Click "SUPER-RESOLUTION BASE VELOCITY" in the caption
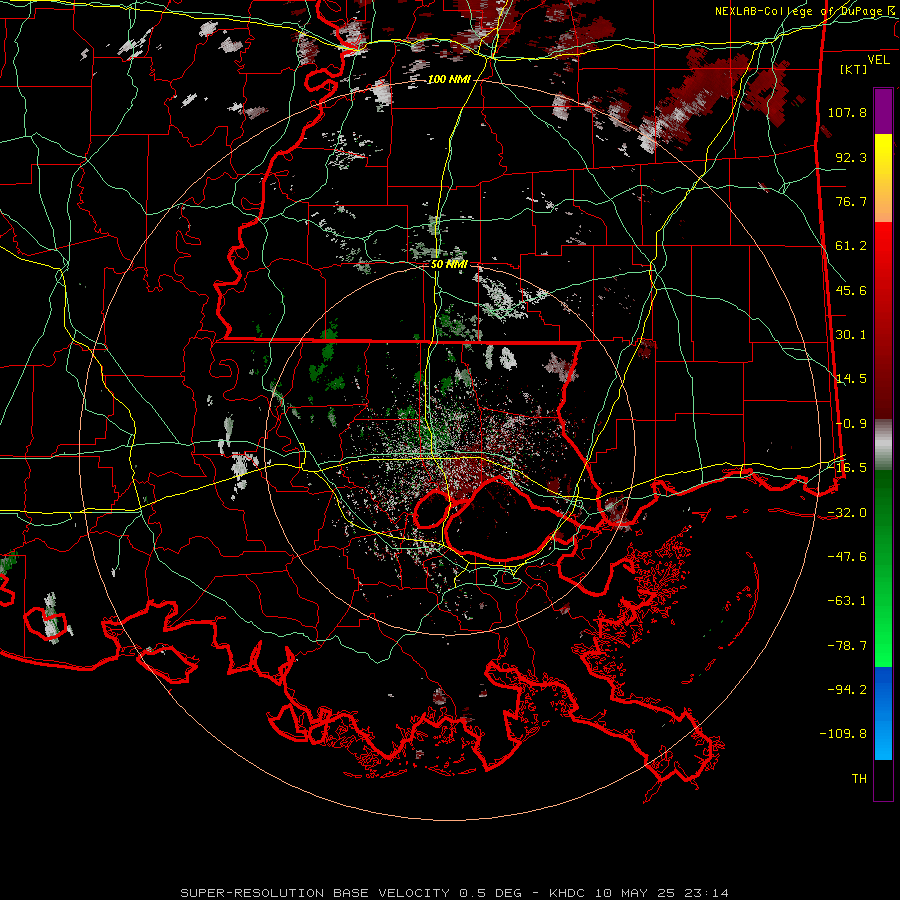Image resolution: width=900 pixels, height=900 pixels. [x=315, y=893]
